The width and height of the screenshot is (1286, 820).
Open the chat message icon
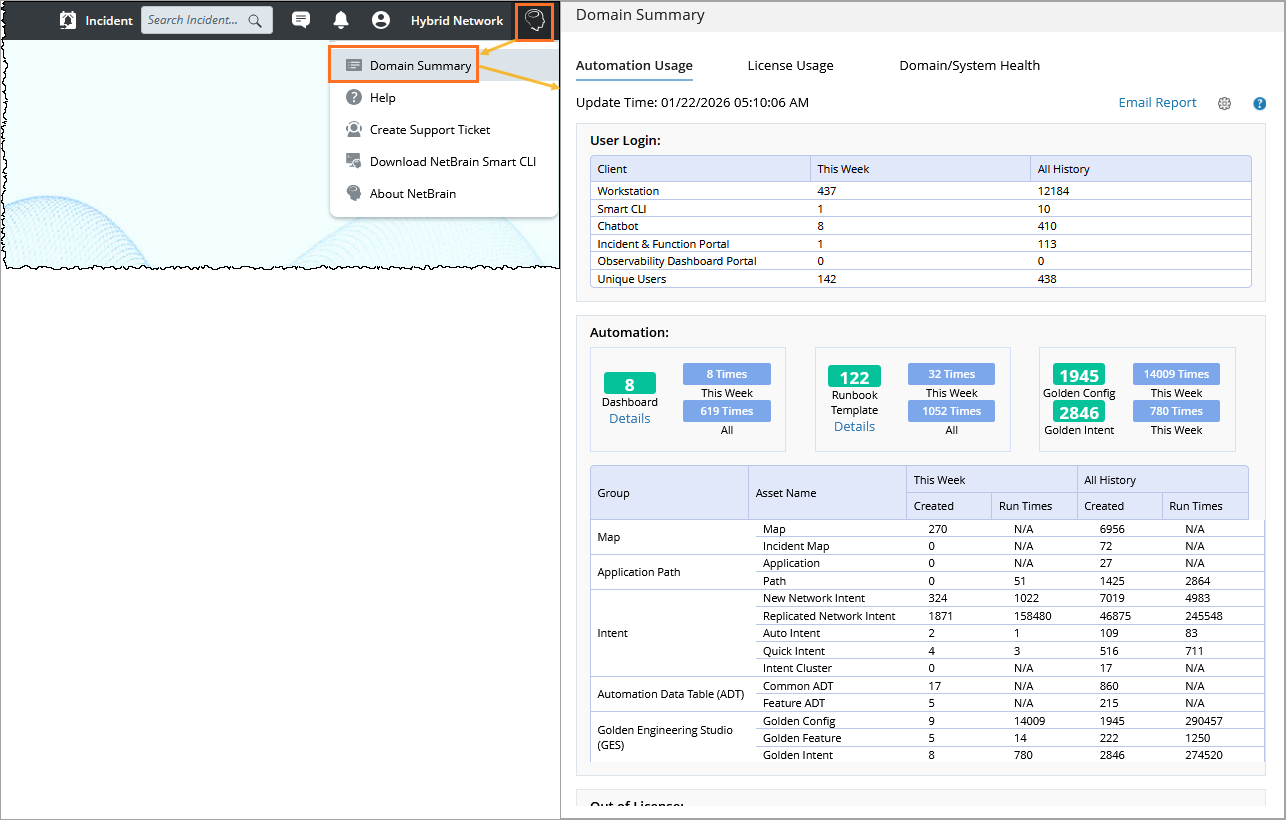pos(300,20)
